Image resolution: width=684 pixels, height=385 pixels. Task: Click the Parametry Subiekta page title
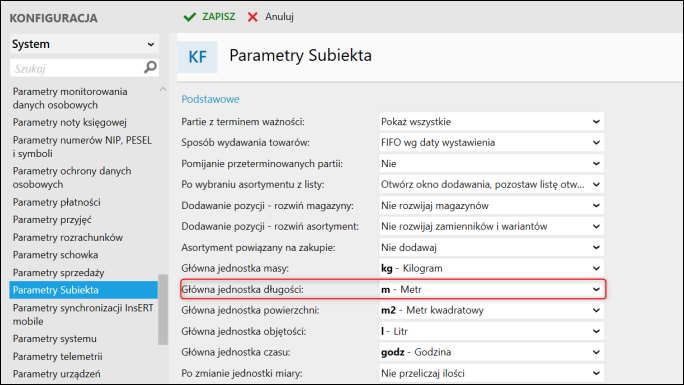click(x=301, y=55)
